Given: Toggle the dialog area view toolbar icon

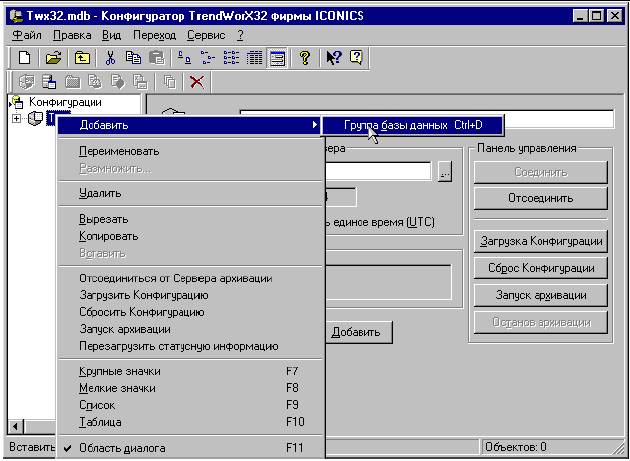Looking at the screenshot, I should tap(278, 58).
